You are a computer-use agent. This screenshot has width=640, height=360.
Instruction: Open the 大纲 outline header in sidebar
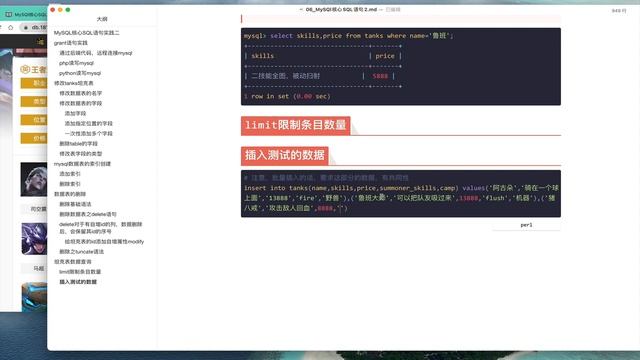point(102,19)
